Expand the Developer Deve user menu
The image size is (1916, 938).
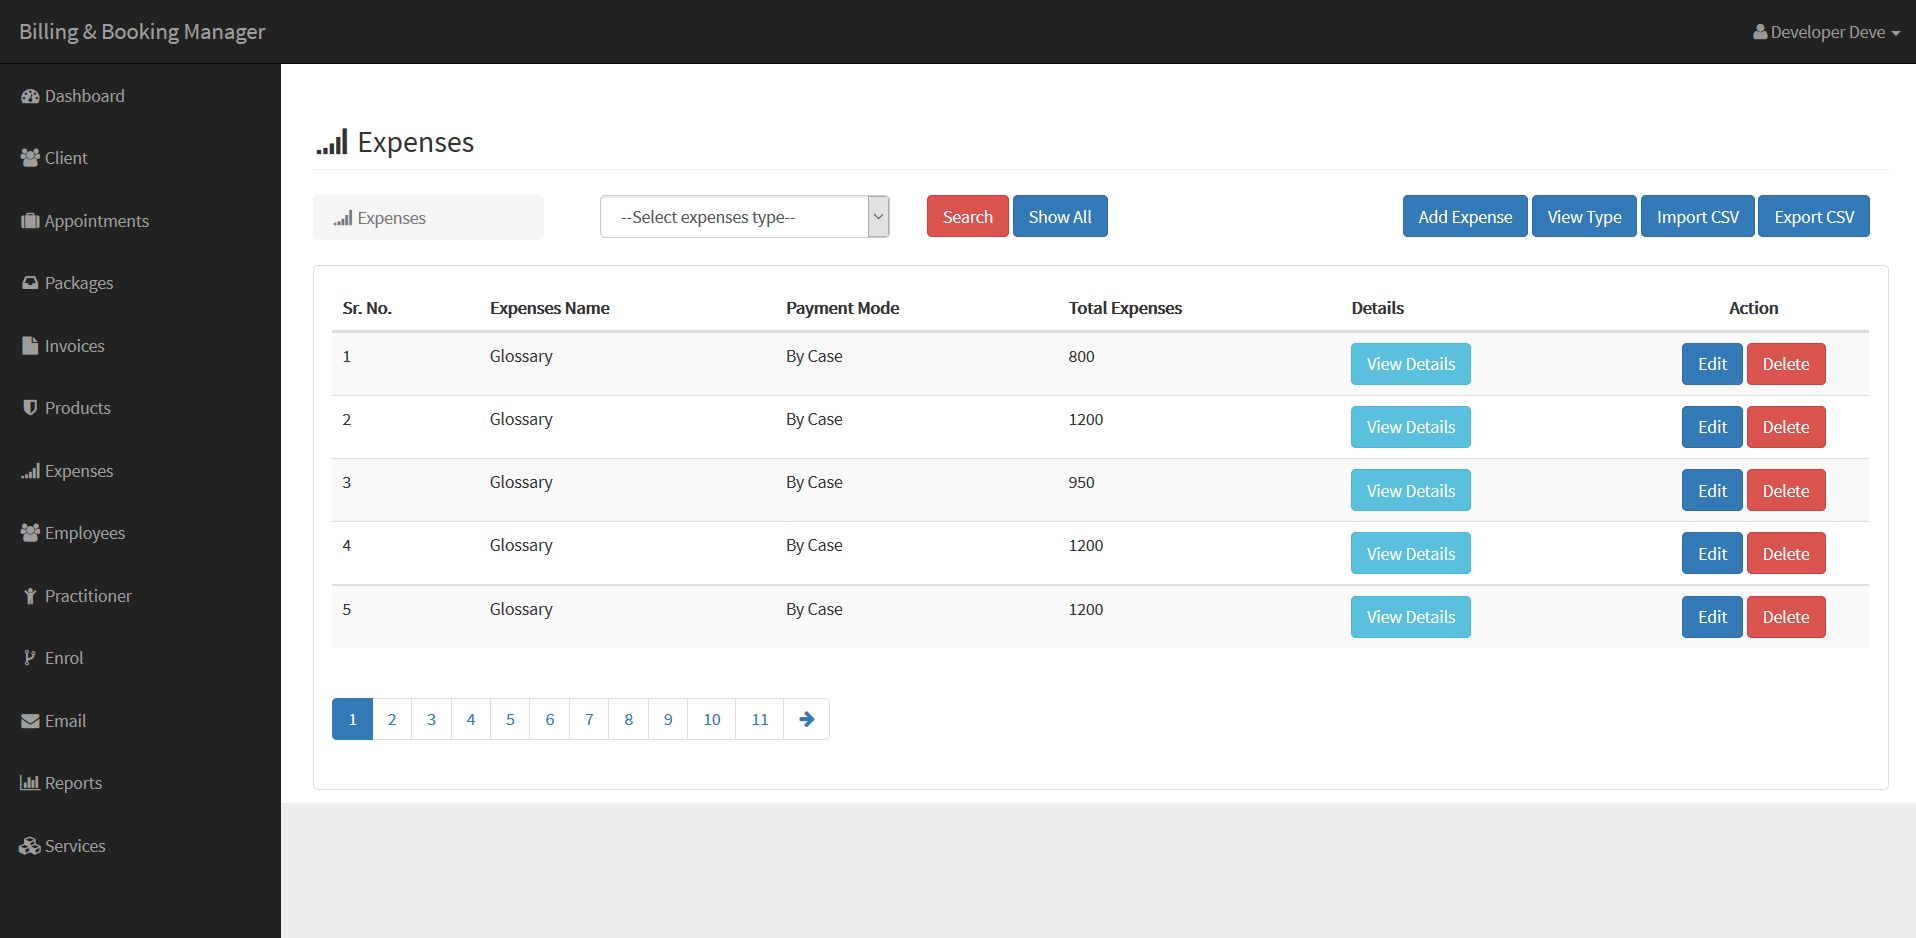tap(1826, 32)
